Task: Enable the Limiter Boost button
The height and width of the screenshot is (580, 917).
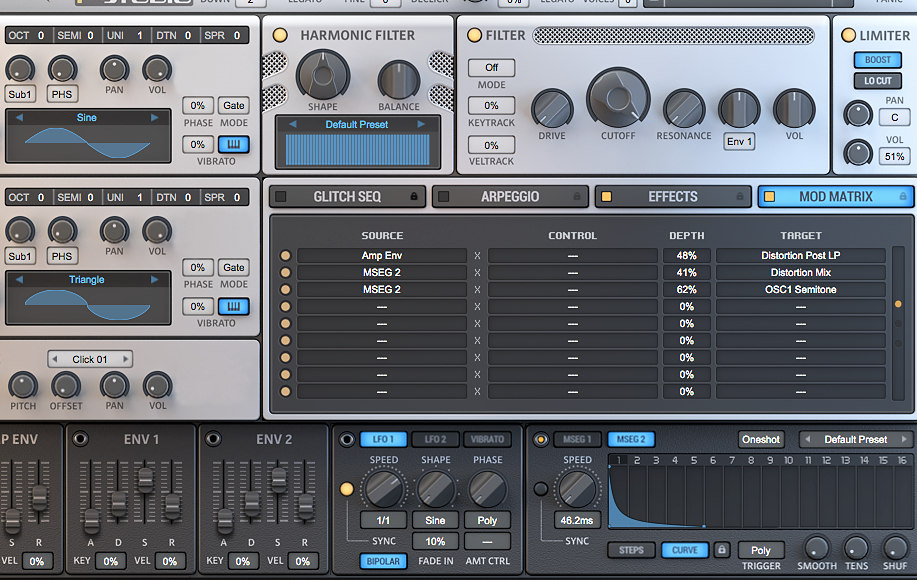Action: tap(877, 60)
